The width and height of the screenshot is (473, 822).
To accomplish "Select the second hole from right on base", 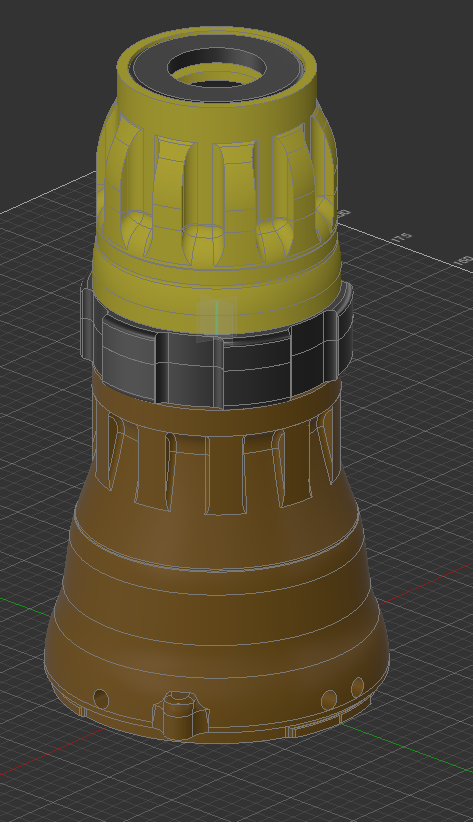I will [329, 699].
